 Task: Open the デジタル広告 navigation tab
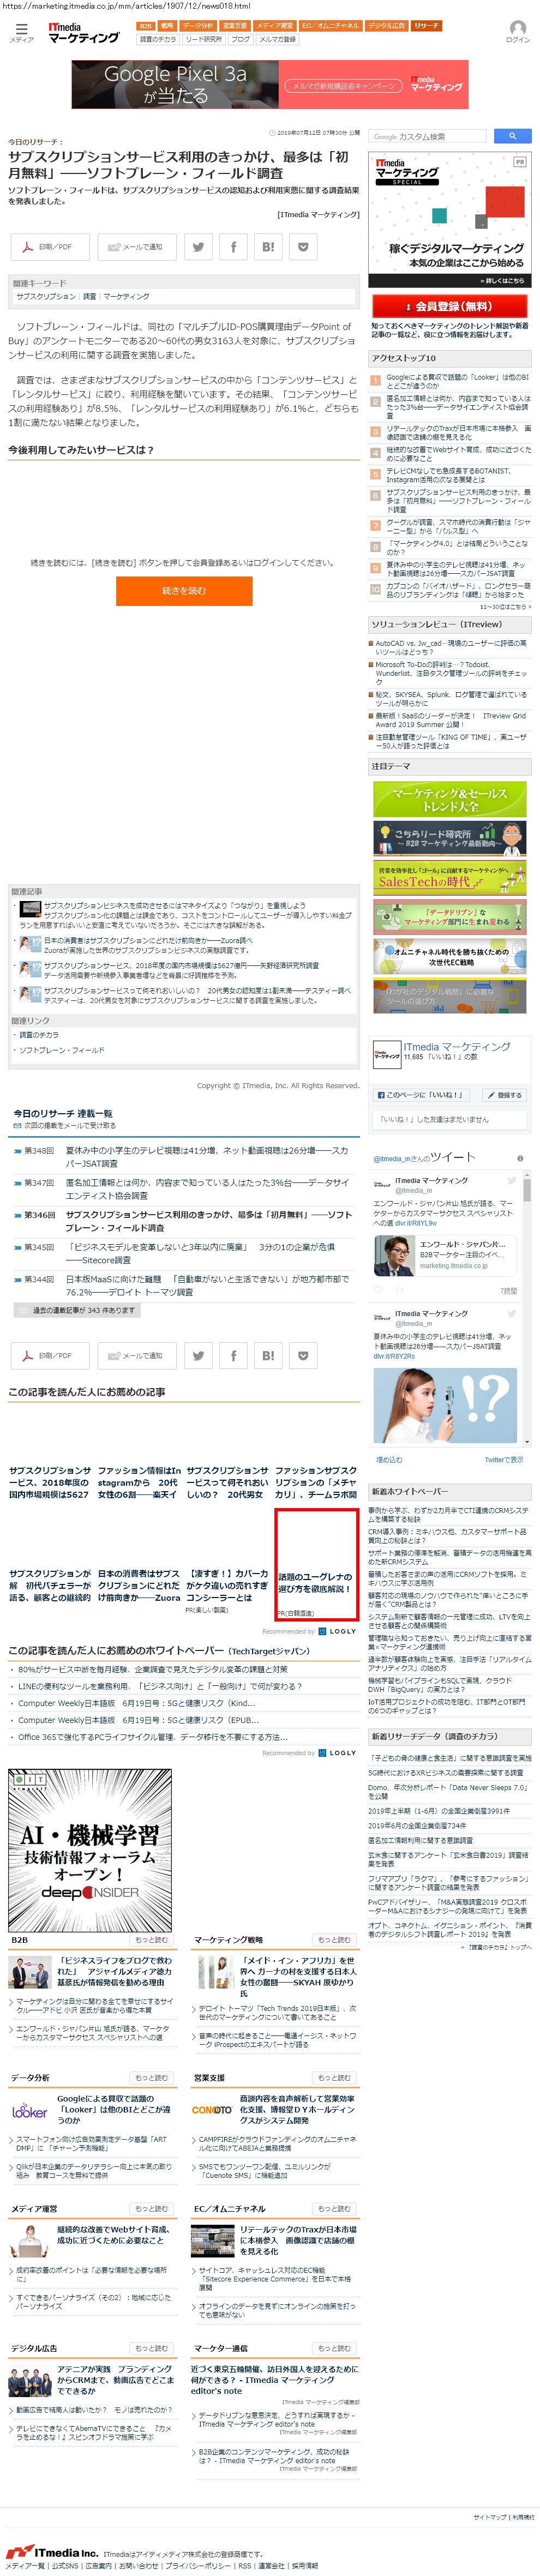click(x=386, y=26)
